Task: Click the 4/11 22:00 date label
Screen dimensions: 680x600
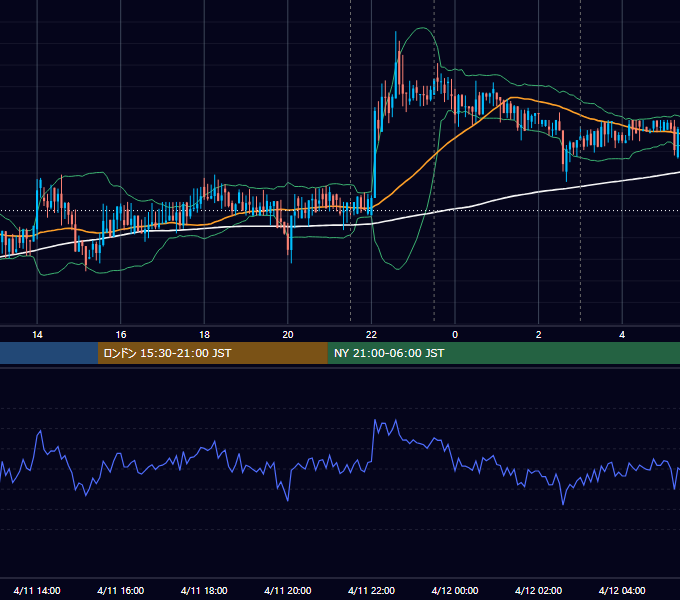Action: tap(371, 590)
